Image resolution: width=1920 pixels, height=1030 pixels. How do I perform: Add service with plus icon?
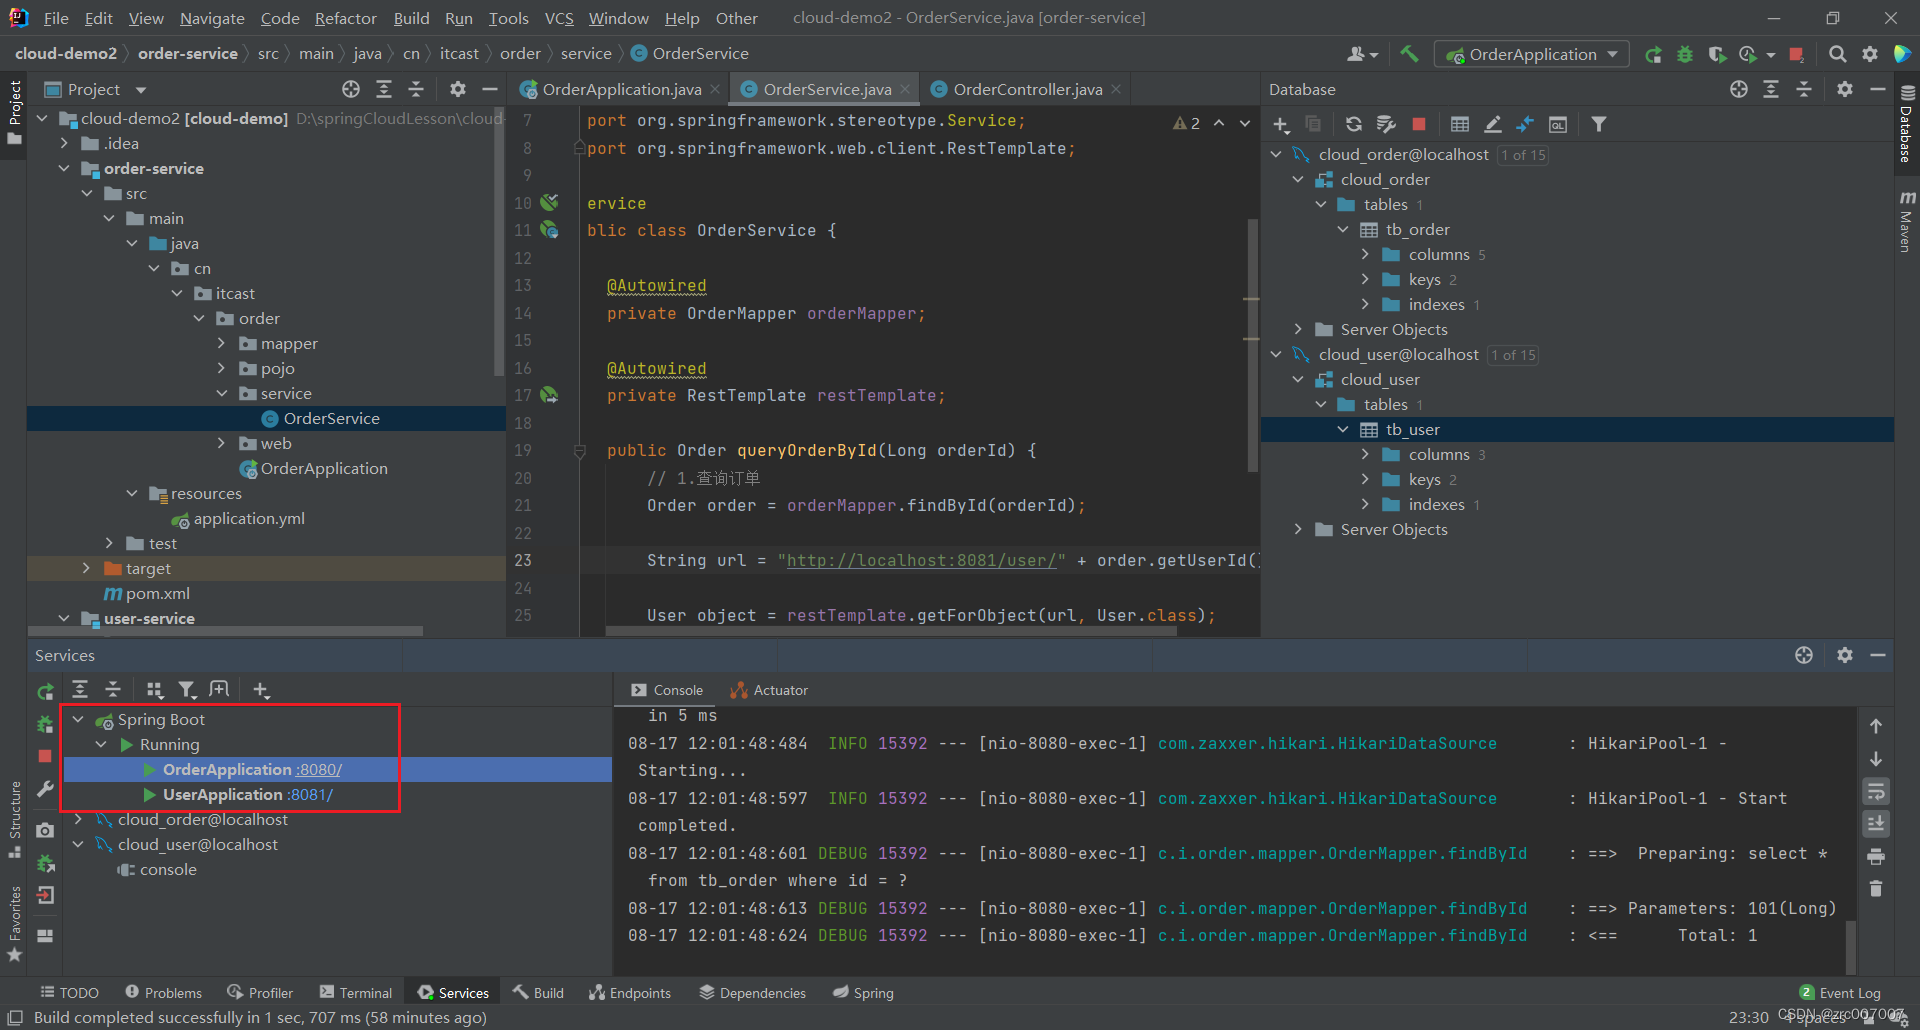click(260, 689)
